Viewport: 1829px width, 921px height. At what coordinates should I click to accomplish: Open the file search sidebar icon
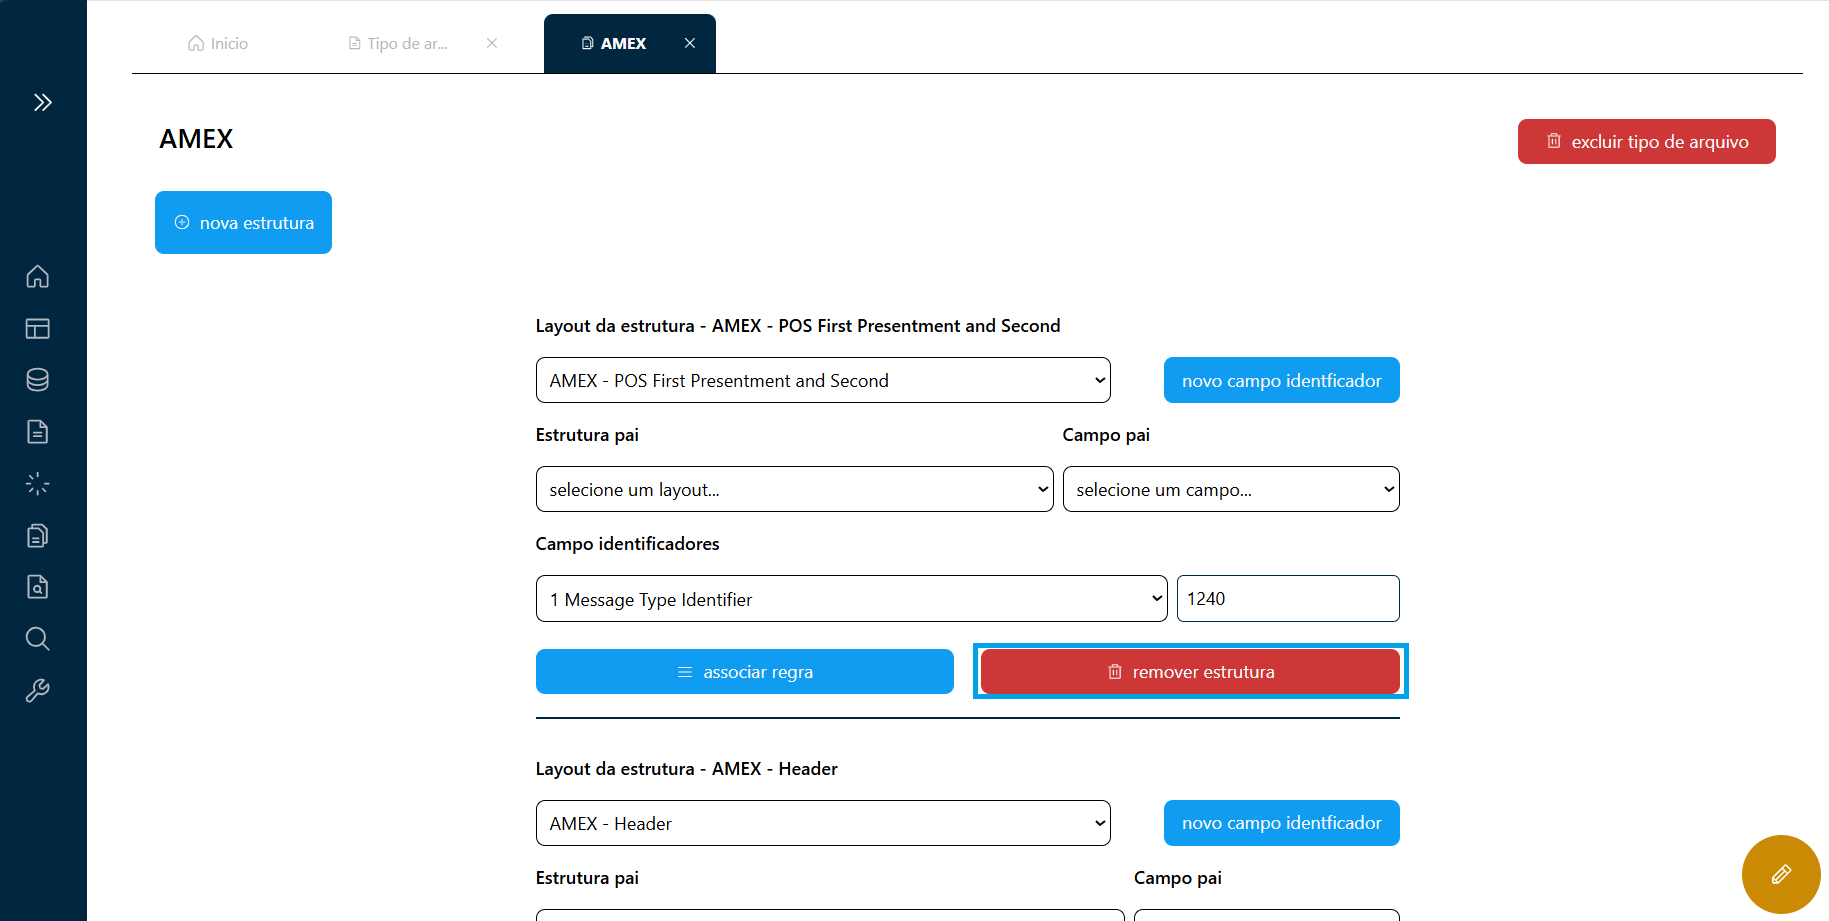tap(38, 587)
